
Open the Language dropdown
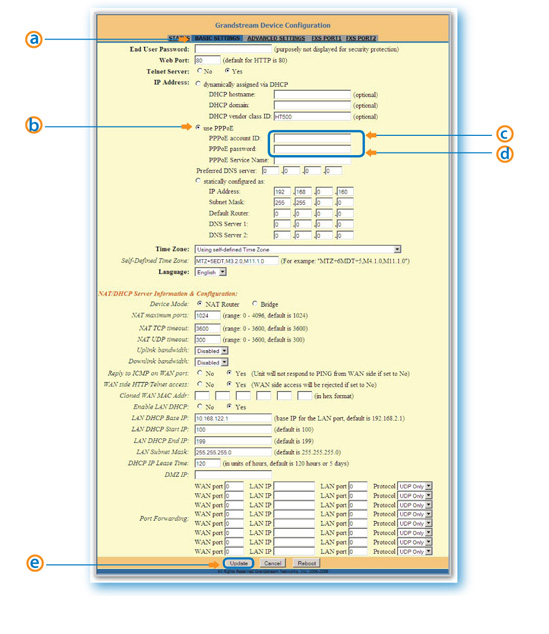pos(211,272)
